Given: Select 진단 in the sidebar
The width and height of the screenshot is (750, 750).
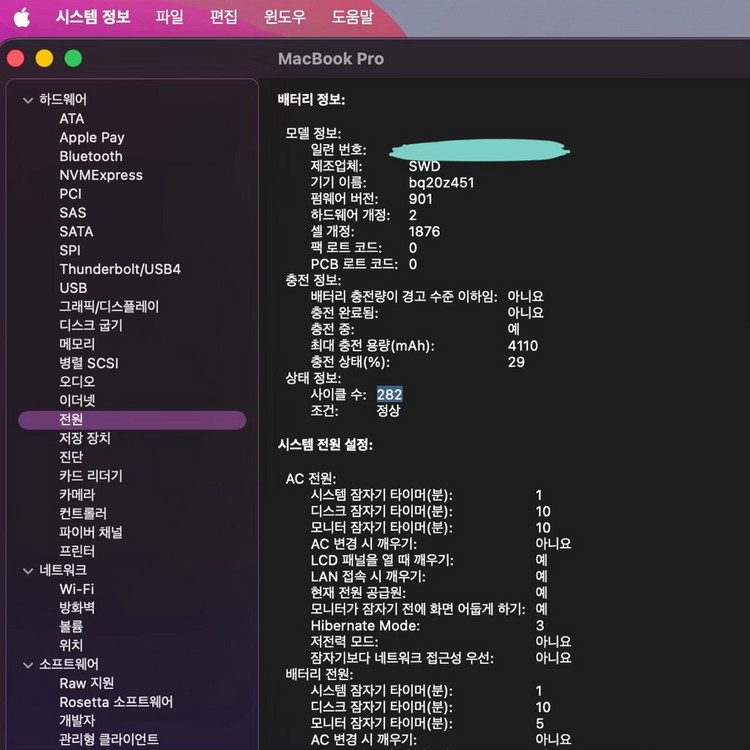Looking at the screenshot, I should point(71,457).
